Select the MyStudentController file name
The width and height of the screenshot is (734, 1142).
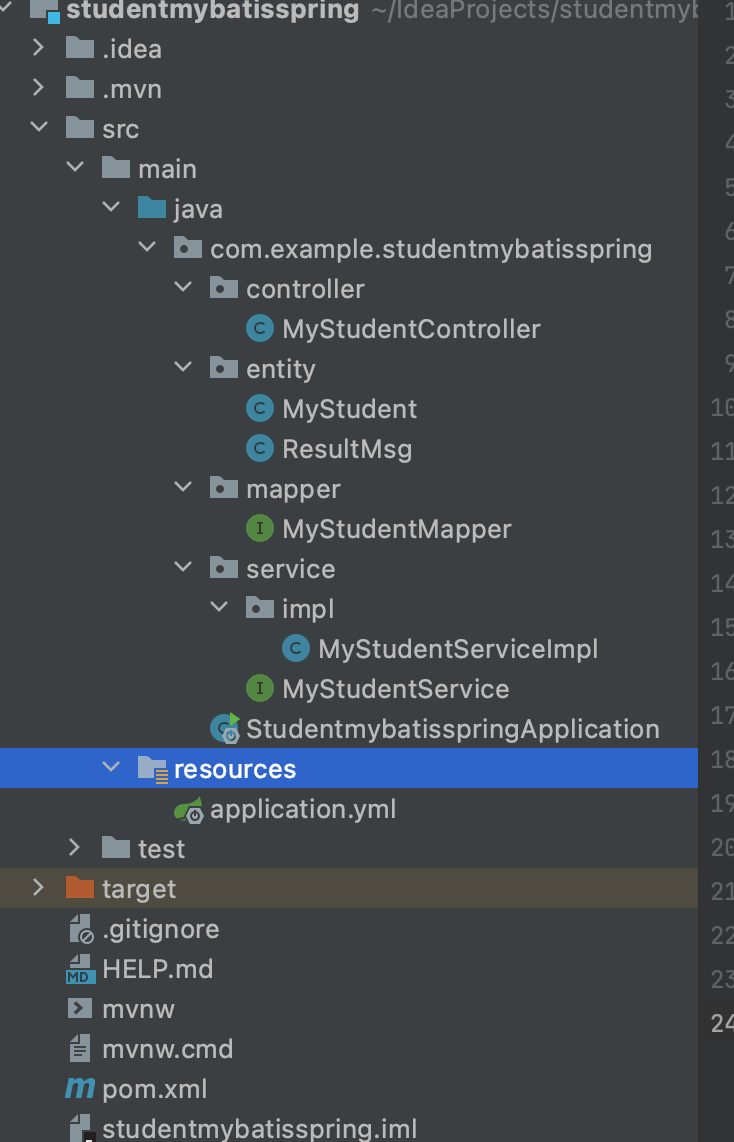(411, 328)
